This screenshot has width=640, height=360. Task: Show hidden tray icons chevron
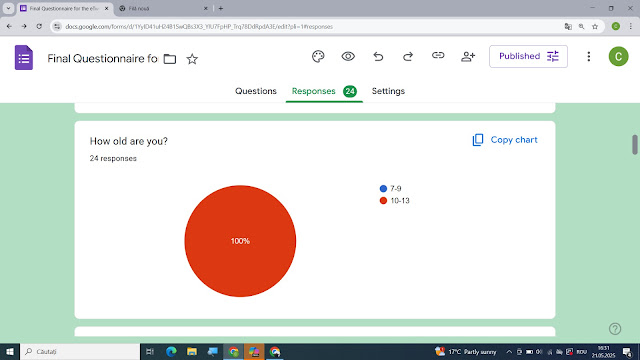509,351
